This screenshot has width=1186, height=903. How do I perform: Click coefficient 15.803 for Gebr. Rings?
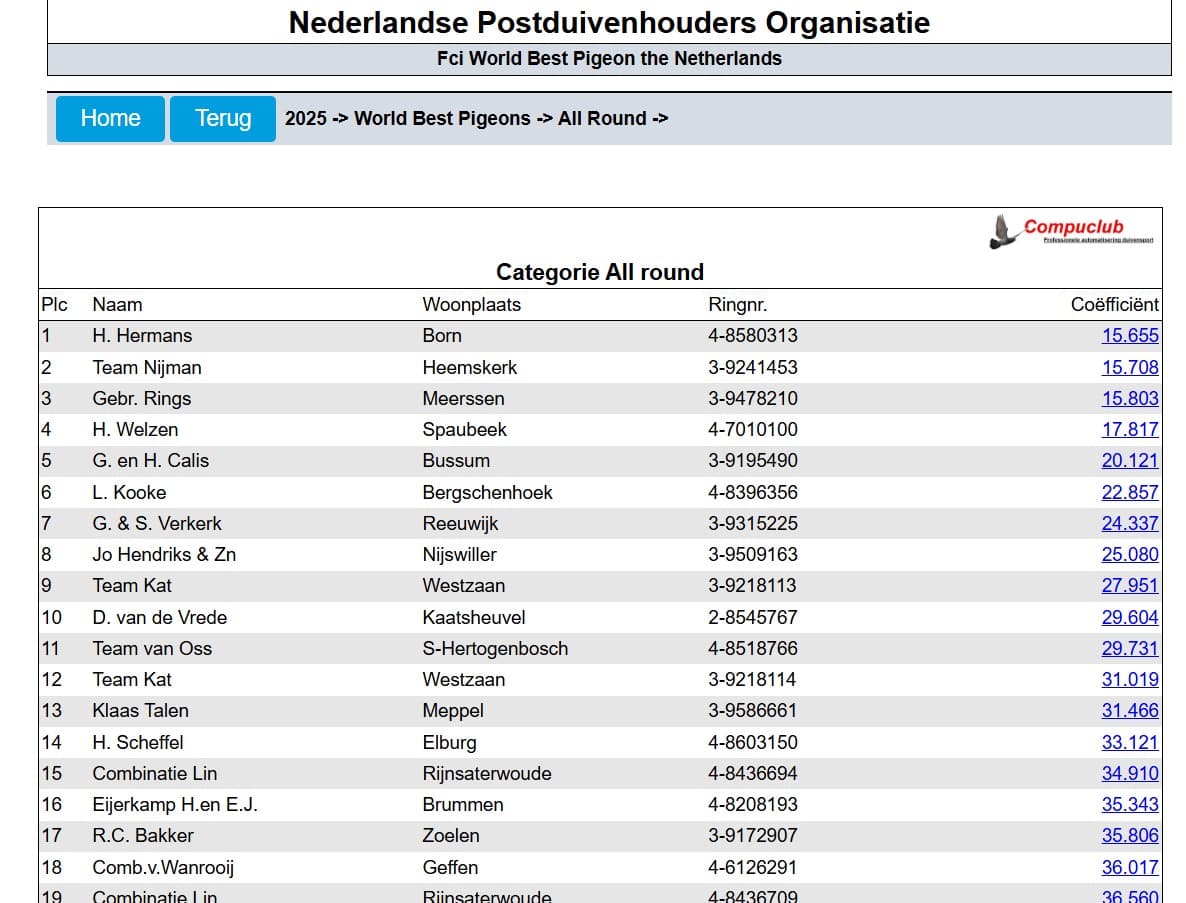pyautogui.click(x=1130, y=398)
